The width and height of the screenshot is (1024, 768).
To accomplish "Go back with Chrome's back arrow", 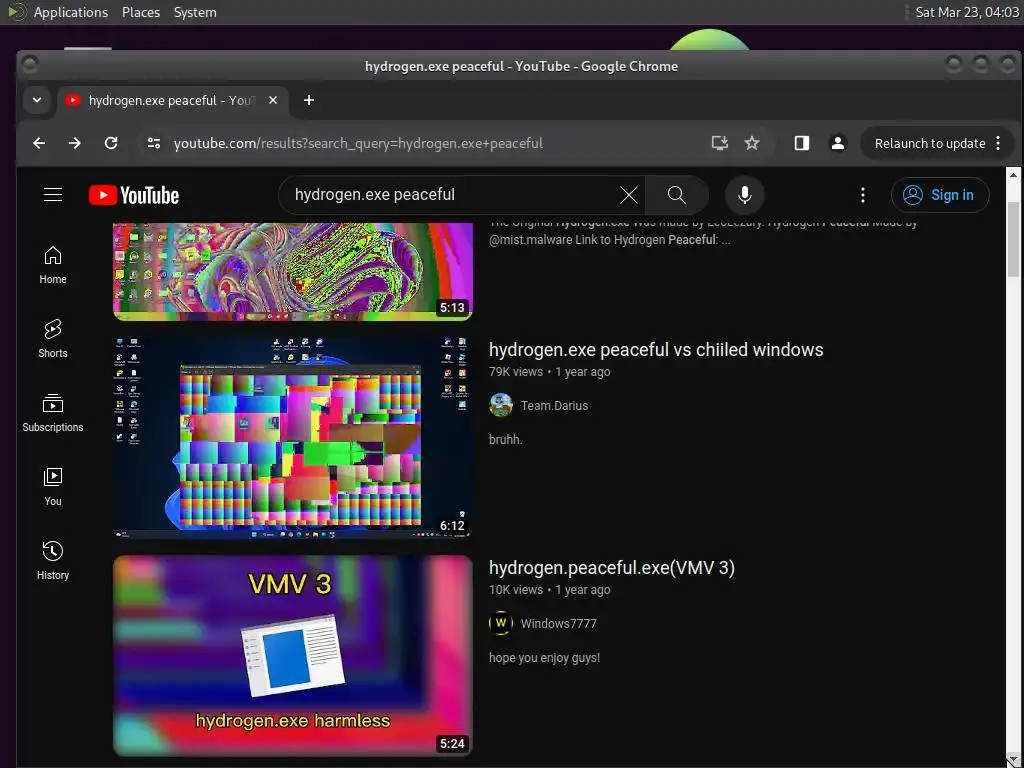I will [39, 143].
